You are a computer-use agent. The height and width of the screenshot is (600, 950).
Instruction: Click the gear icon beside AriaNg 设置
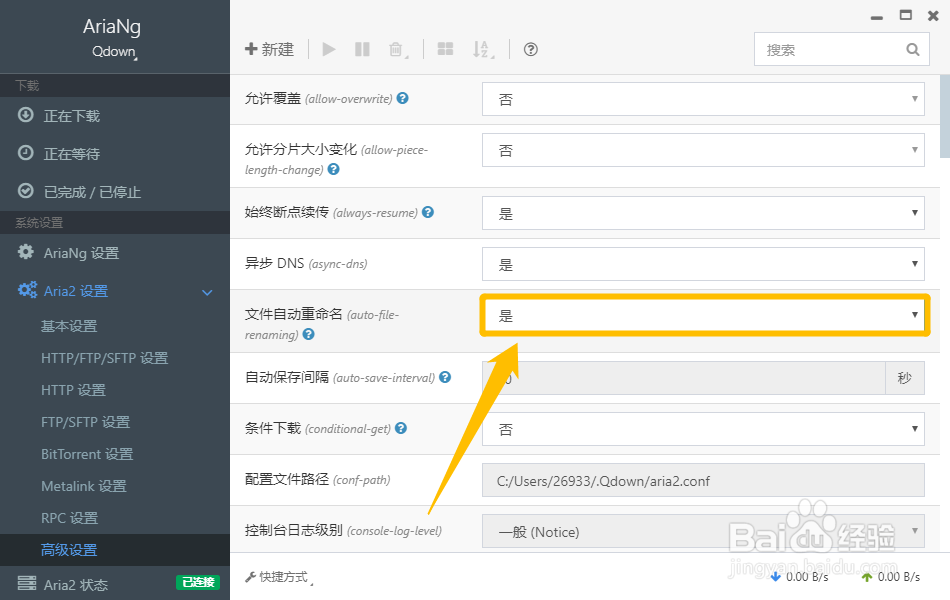click(x=25, y=252)
